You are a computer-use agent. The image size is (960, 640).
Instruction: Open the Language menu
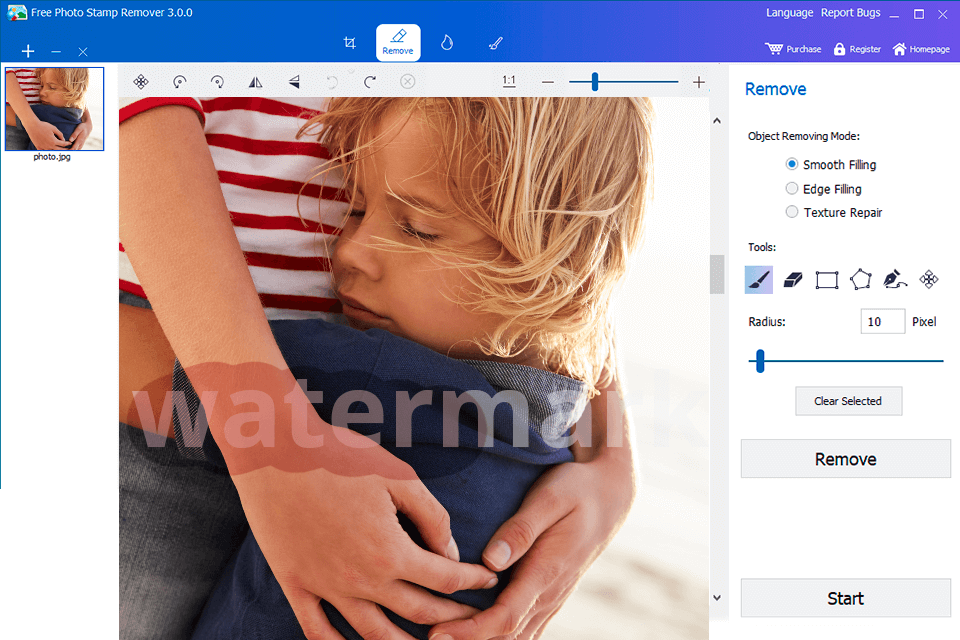tap(789, 12)
